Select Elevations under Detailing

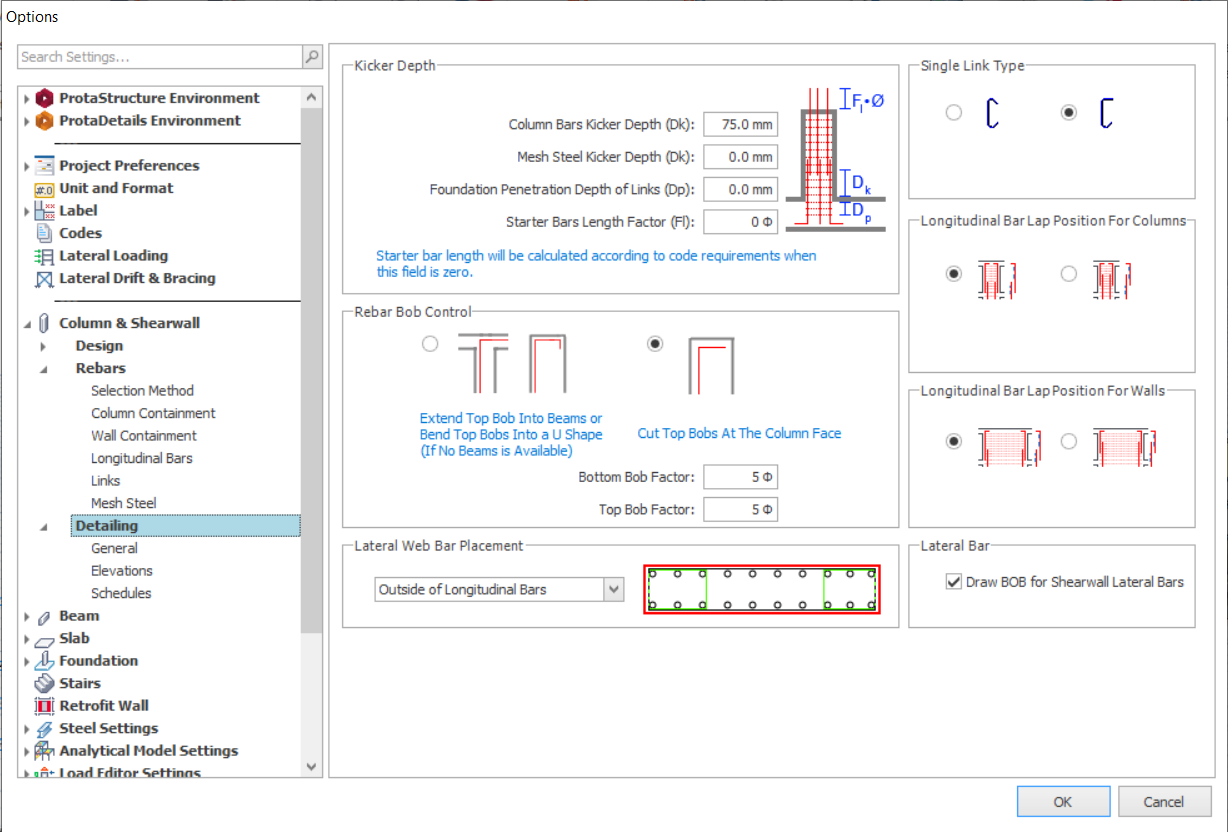point(121,571)
